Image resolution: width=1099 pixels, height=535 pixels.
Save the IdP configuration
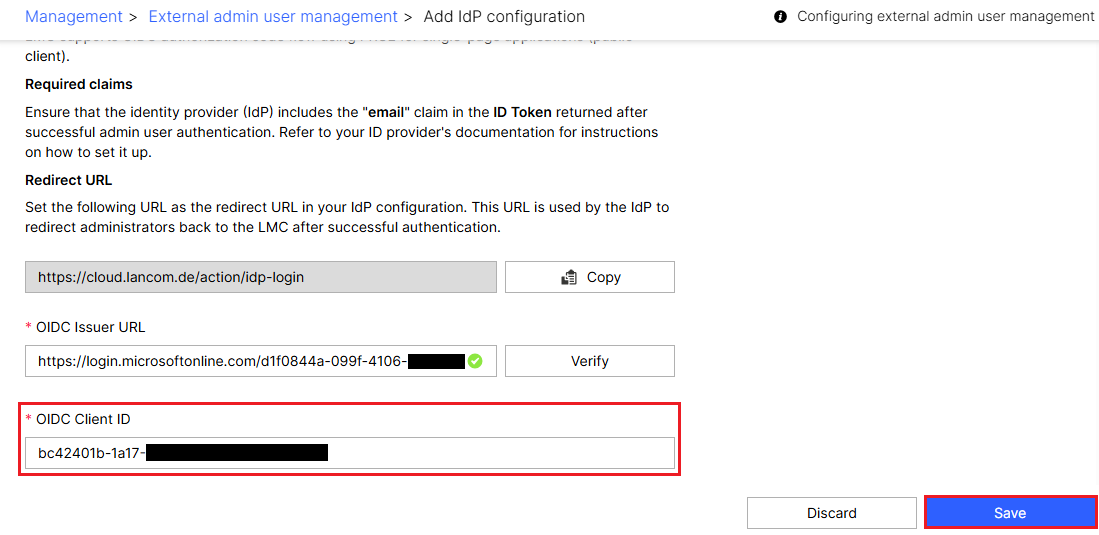pyautogui.click(x=1010, y=513)
